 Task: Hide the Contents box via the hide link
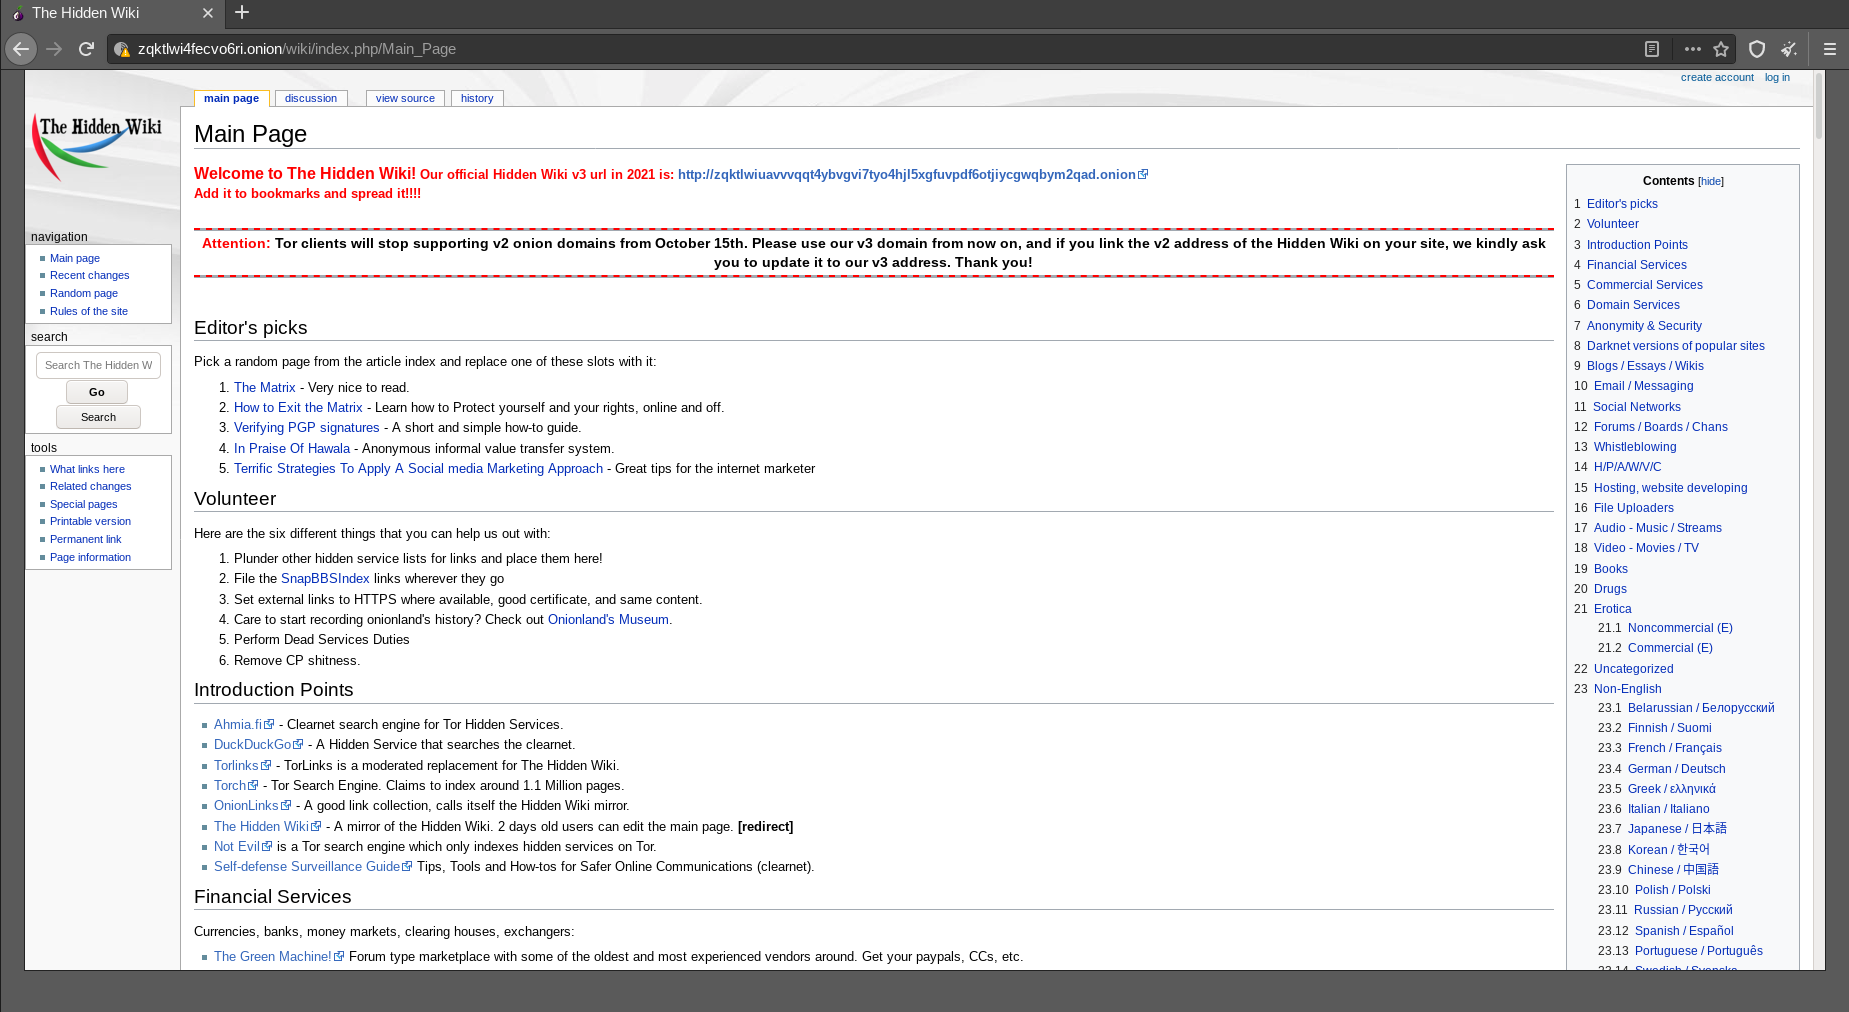tap(1711, 181)
